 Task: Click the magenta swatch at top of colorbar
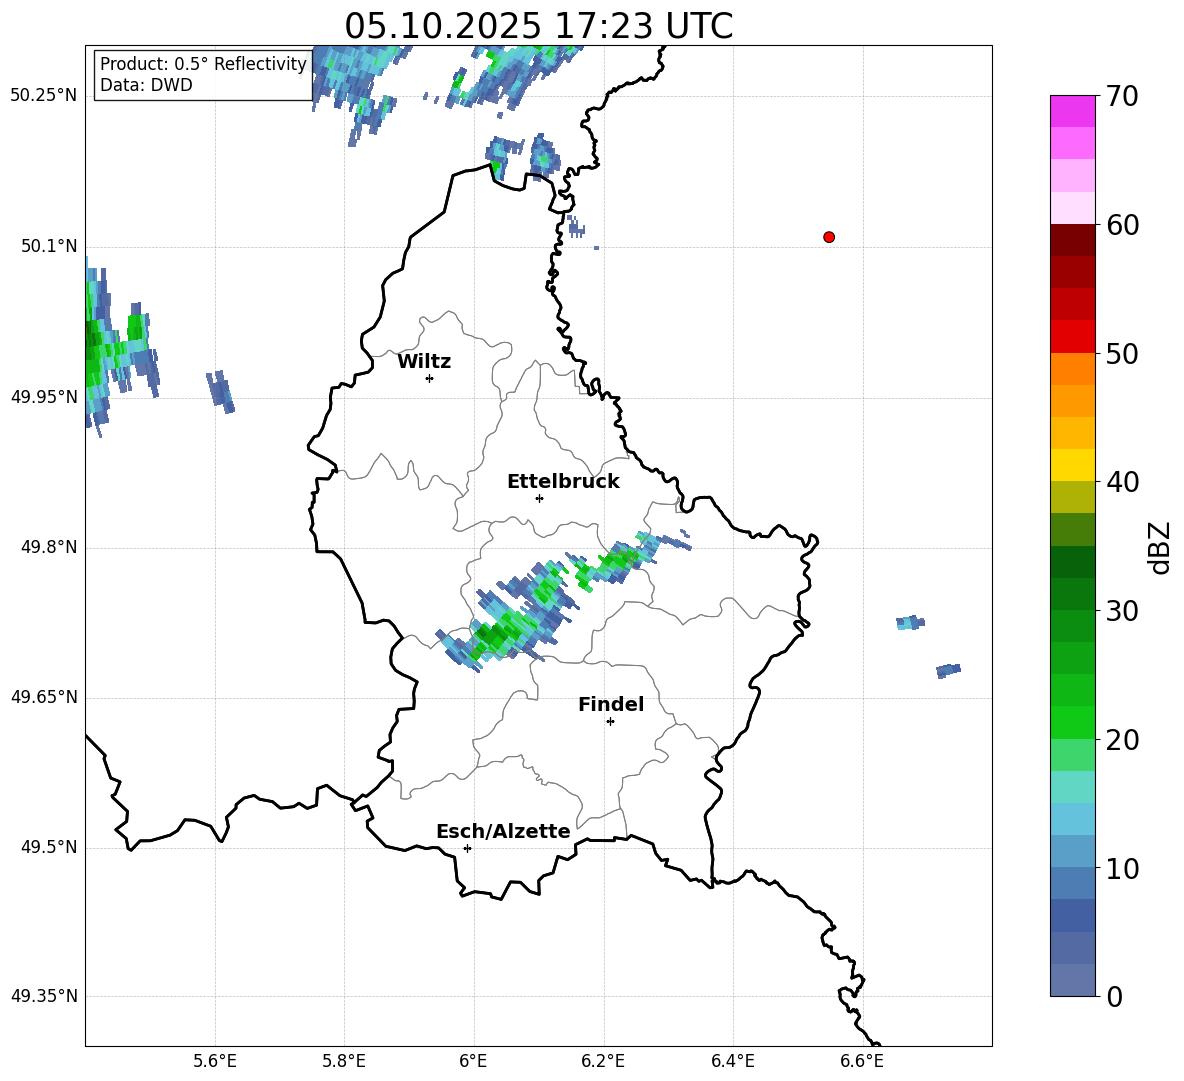(x=1073, y=111)
